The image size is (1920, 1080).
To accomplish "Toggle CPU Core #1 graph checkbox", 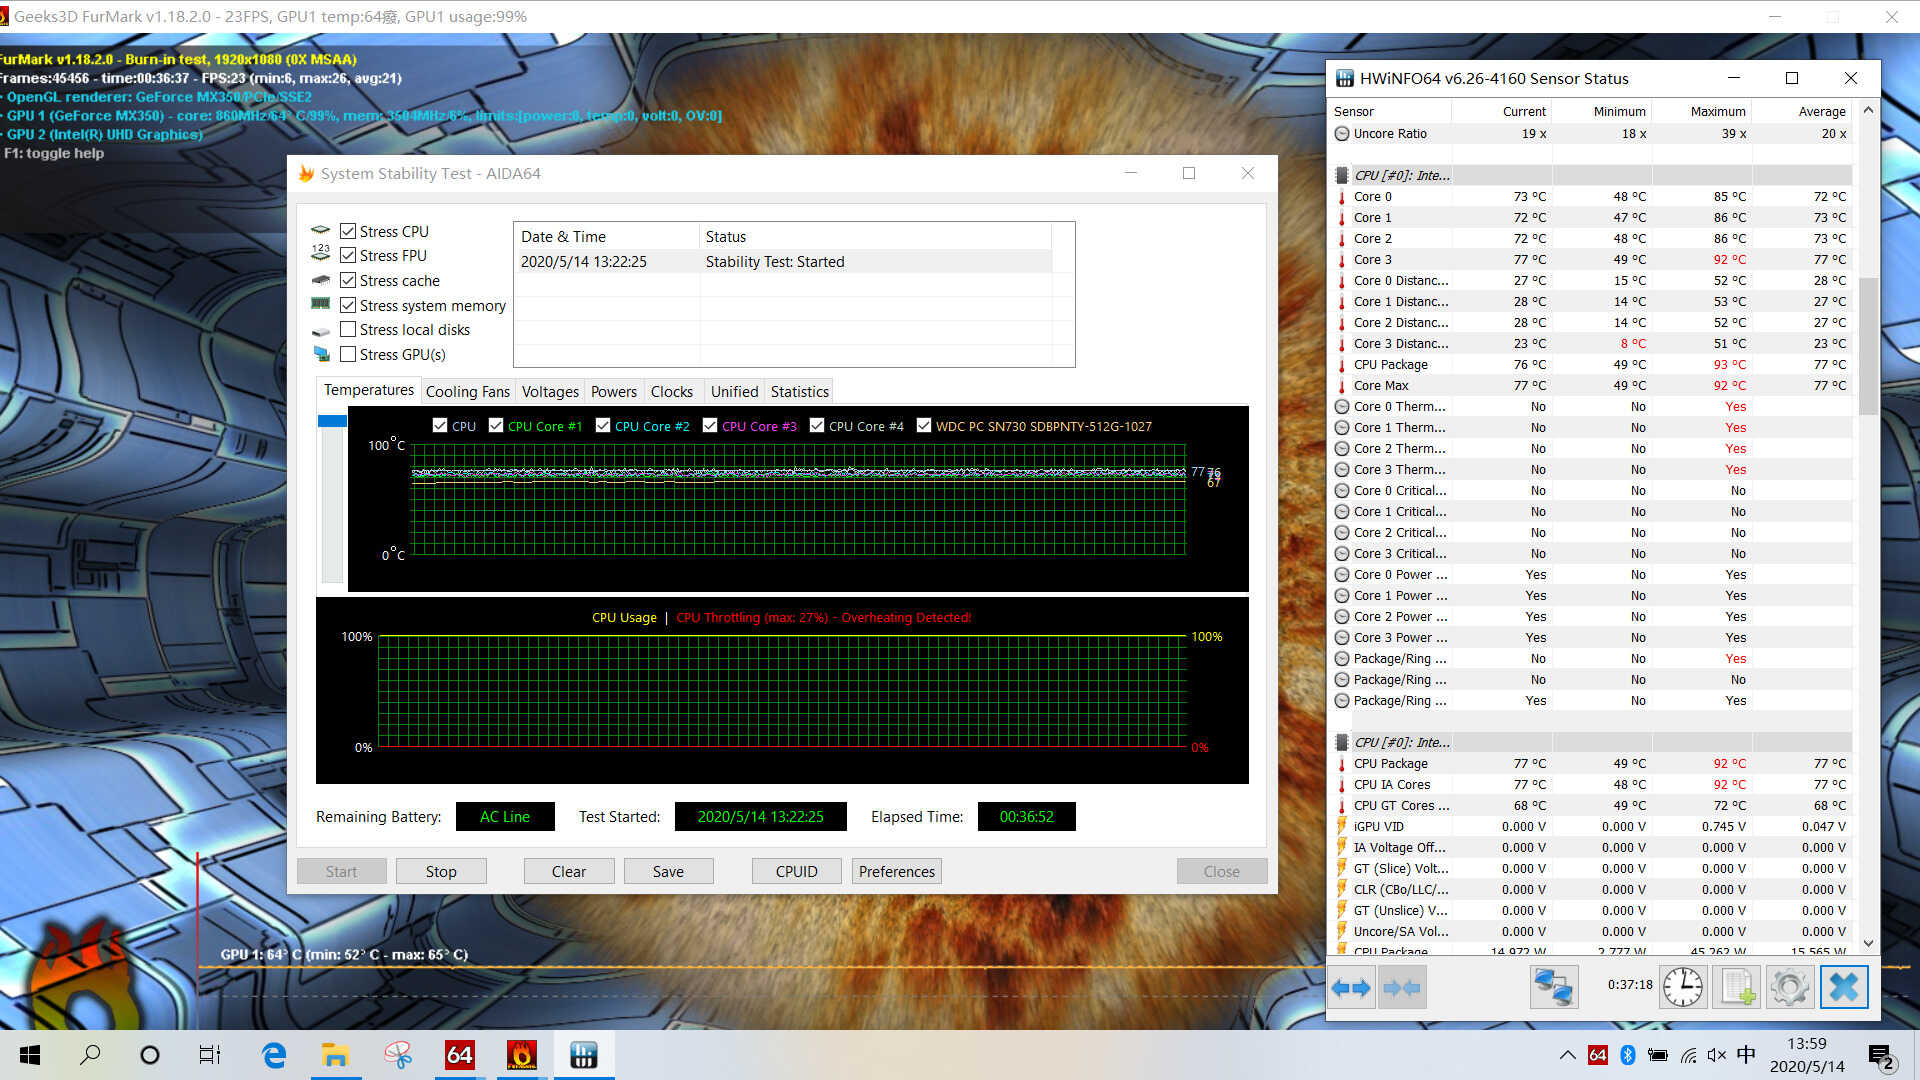I will pyautogui.click(x=496, y=425).
